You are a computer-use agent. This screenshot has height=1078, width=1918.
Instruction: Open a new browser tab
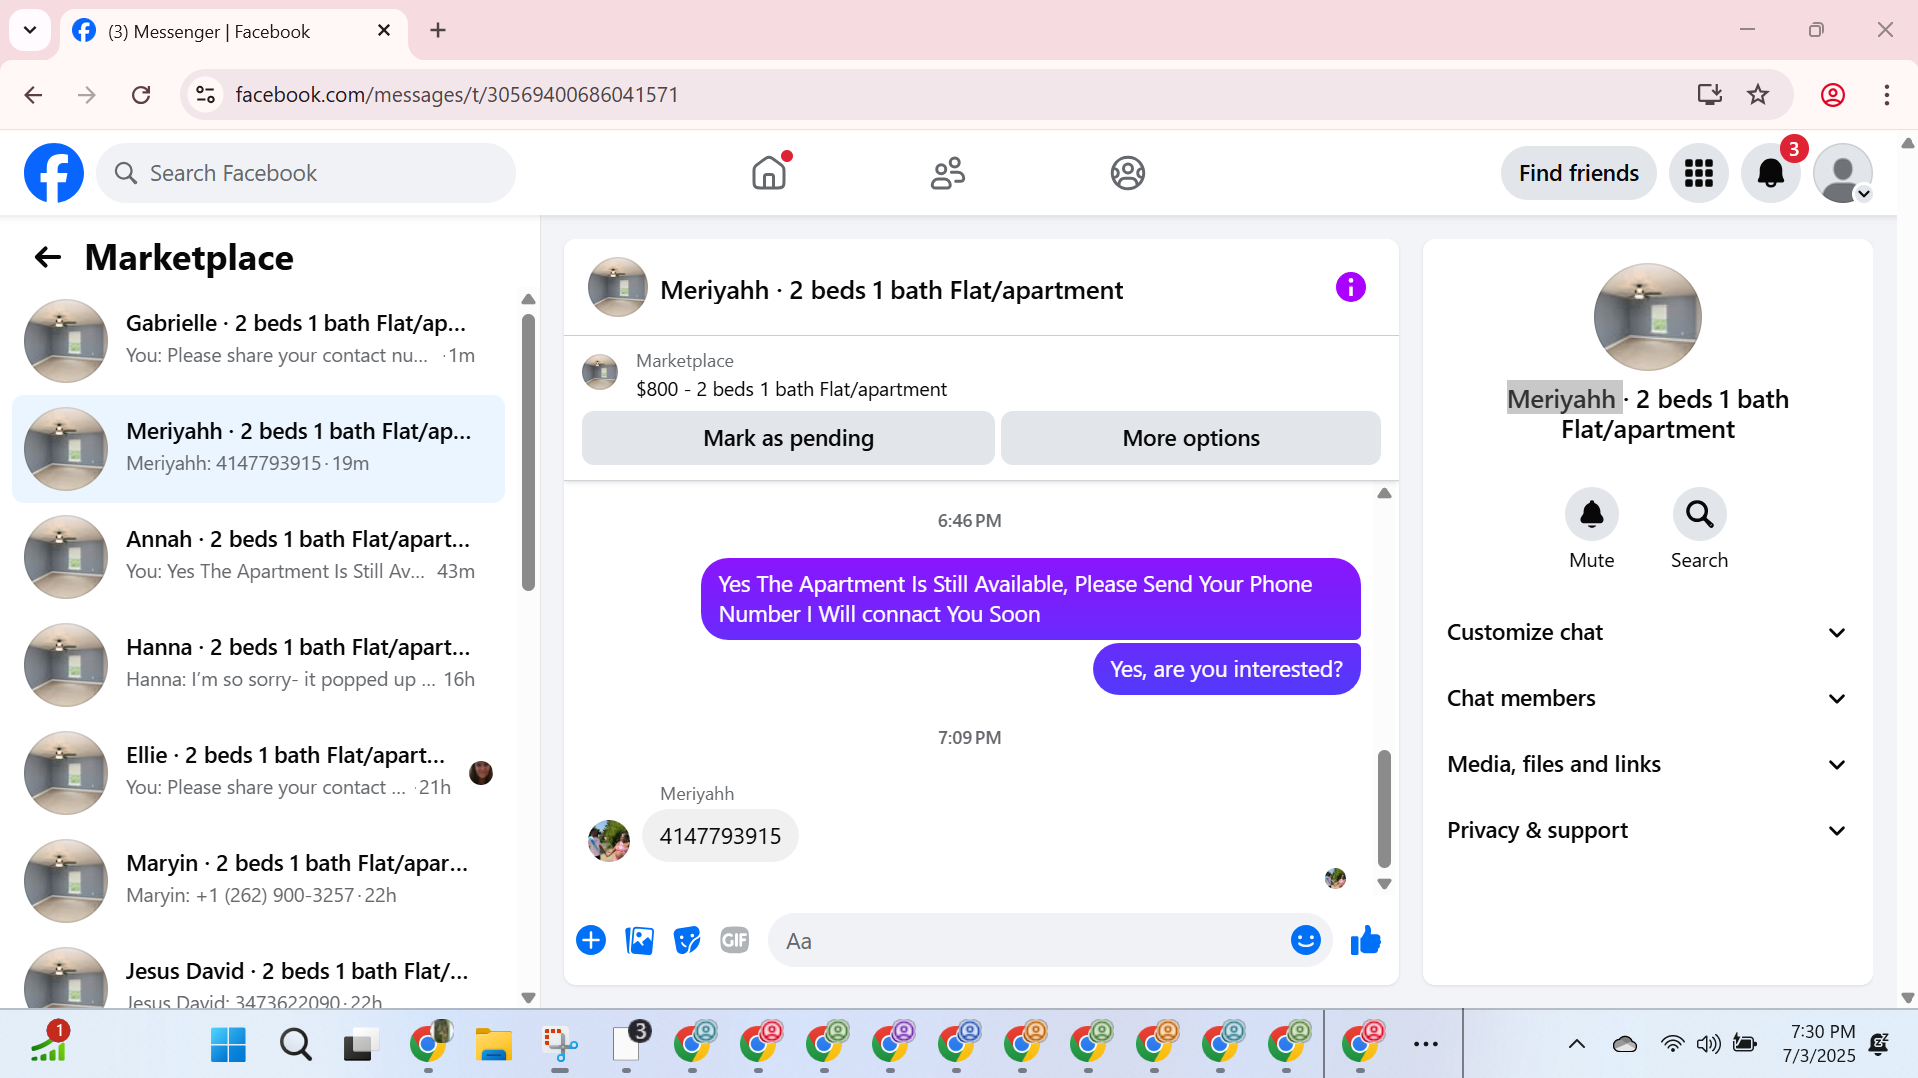(438, 30)
